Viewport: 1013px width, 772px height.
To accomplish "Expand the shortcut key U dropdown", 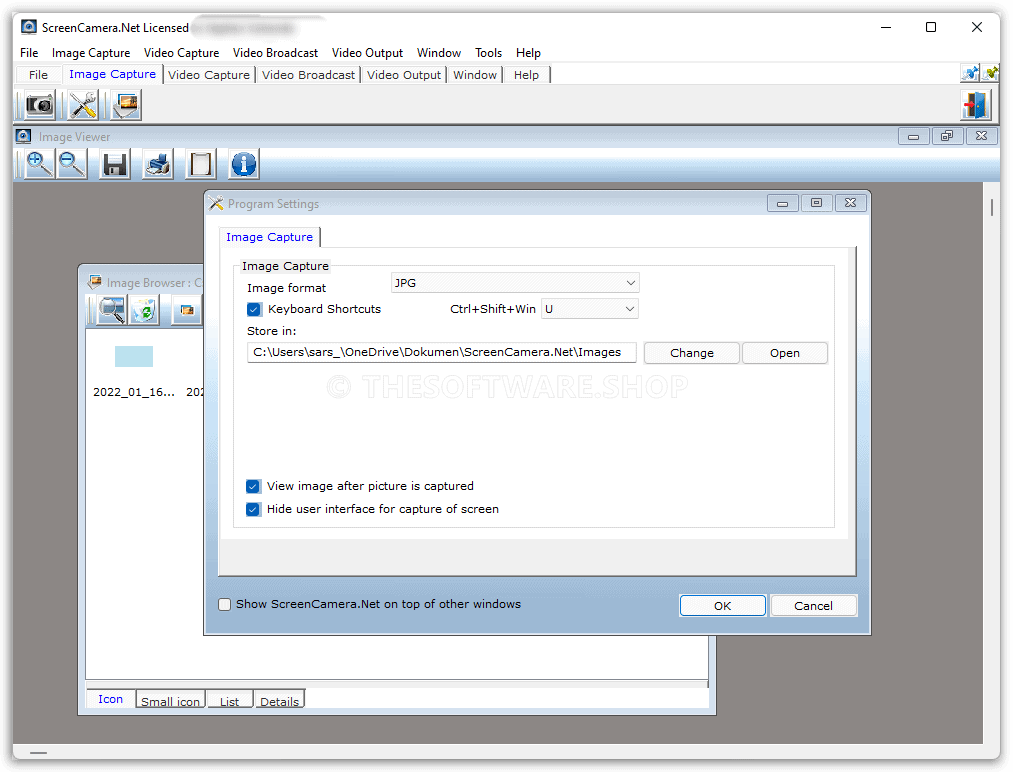I will pyautogui.click(x=589, y=309).
